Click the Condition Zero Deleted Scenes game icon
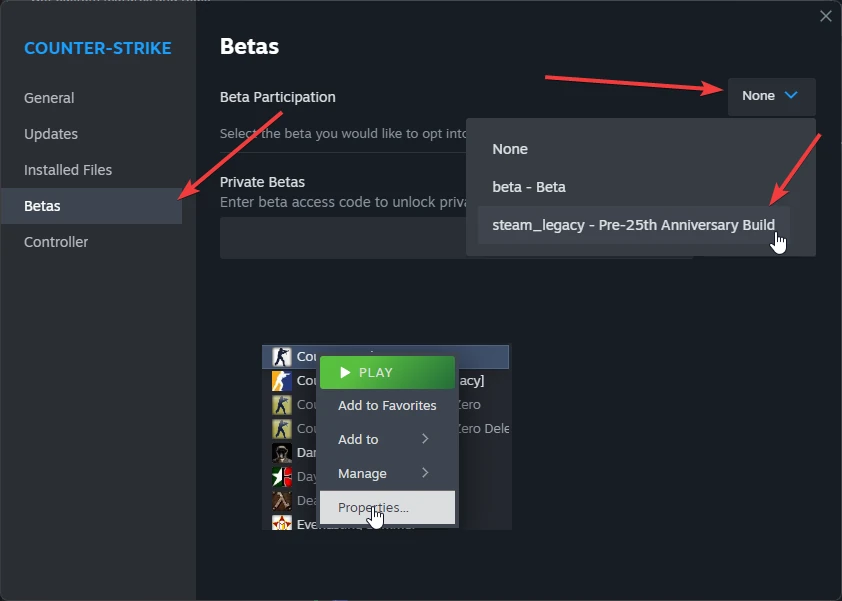The height and width of the screenshot is (601, 842). [281, 429]
